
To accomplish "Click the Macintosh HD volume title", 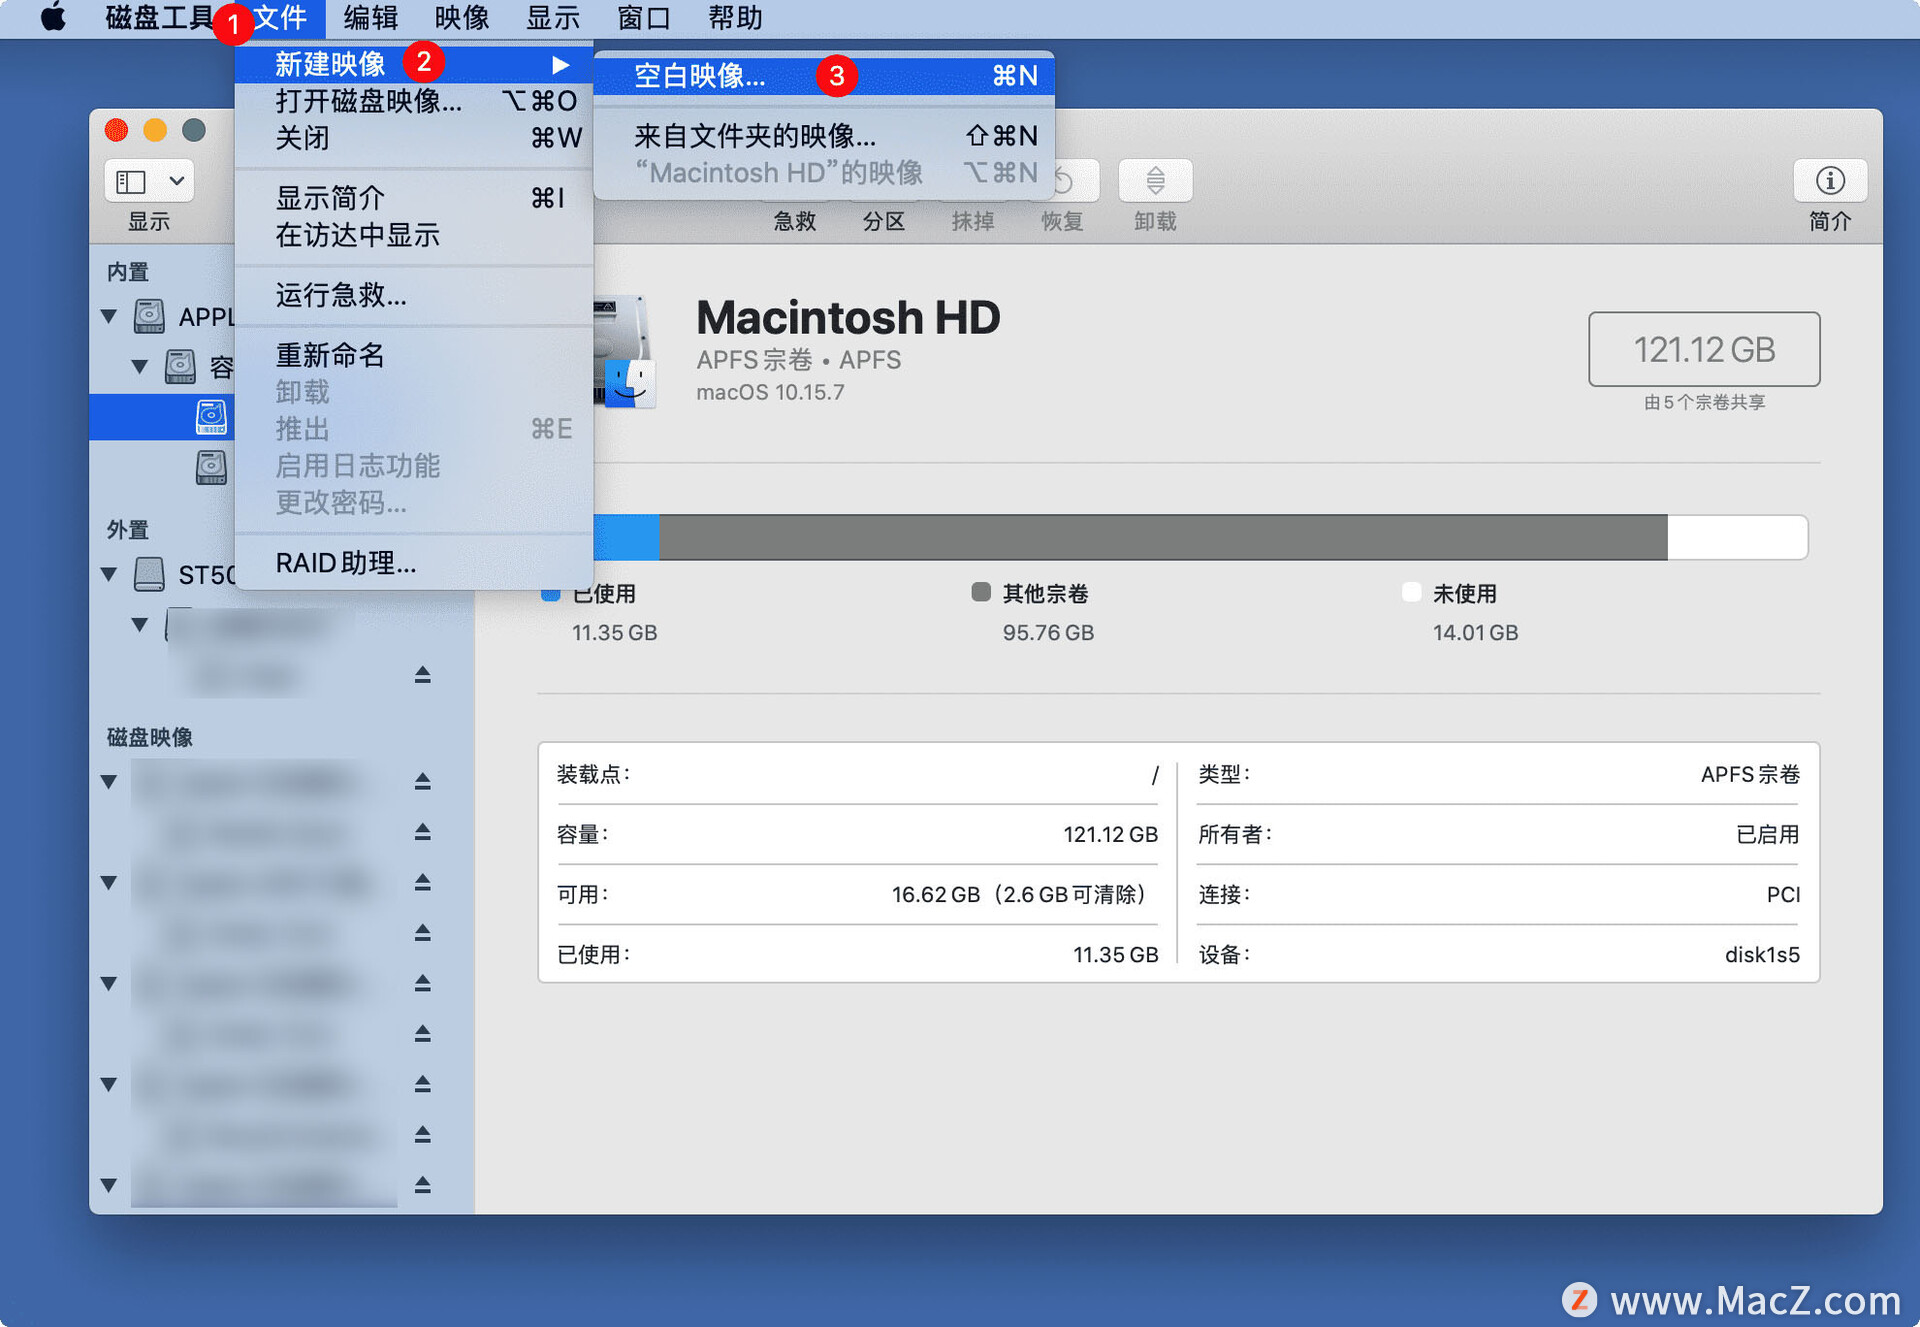I will point(848,318).
